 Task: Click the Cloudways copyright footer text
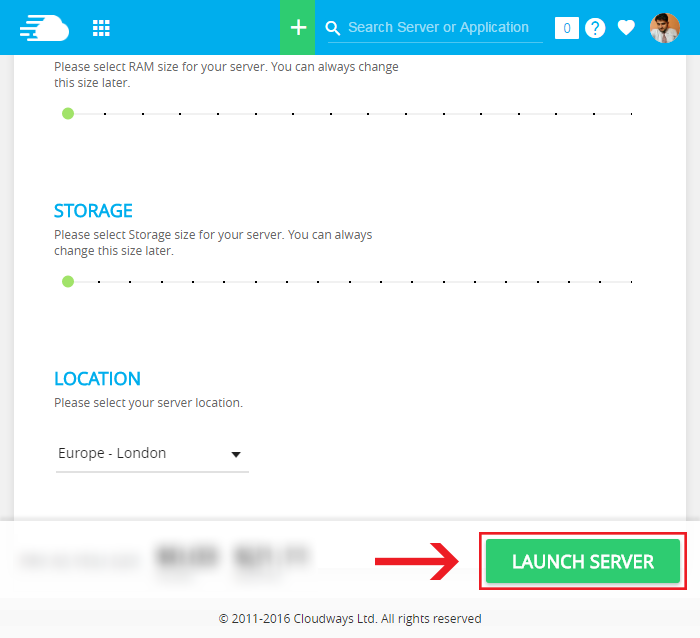(350, 619)
